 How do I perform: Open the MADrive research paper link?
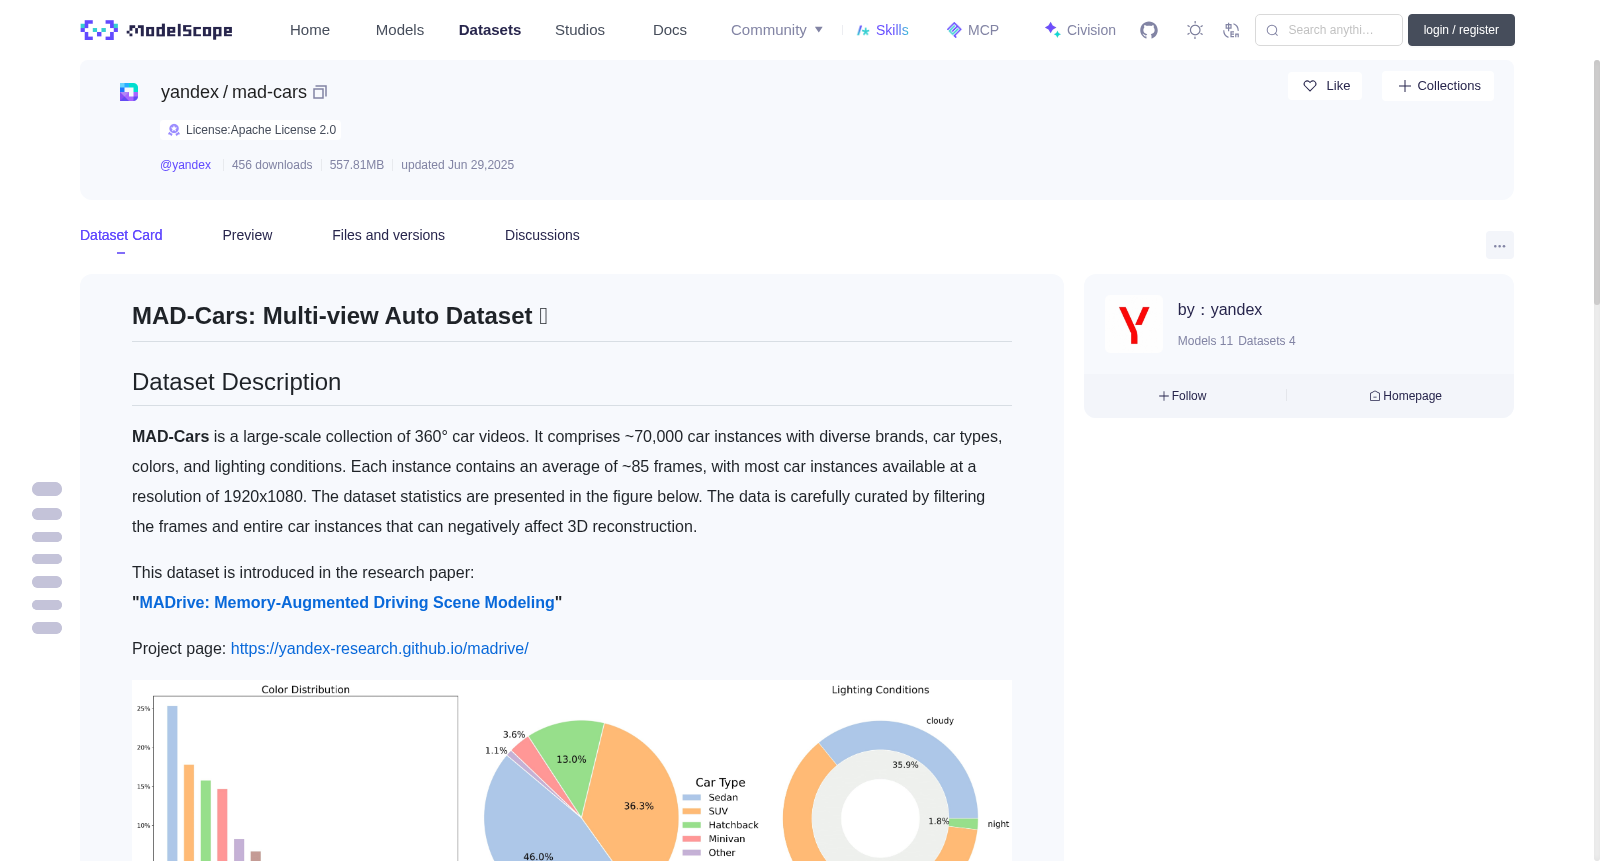point(347,602)
